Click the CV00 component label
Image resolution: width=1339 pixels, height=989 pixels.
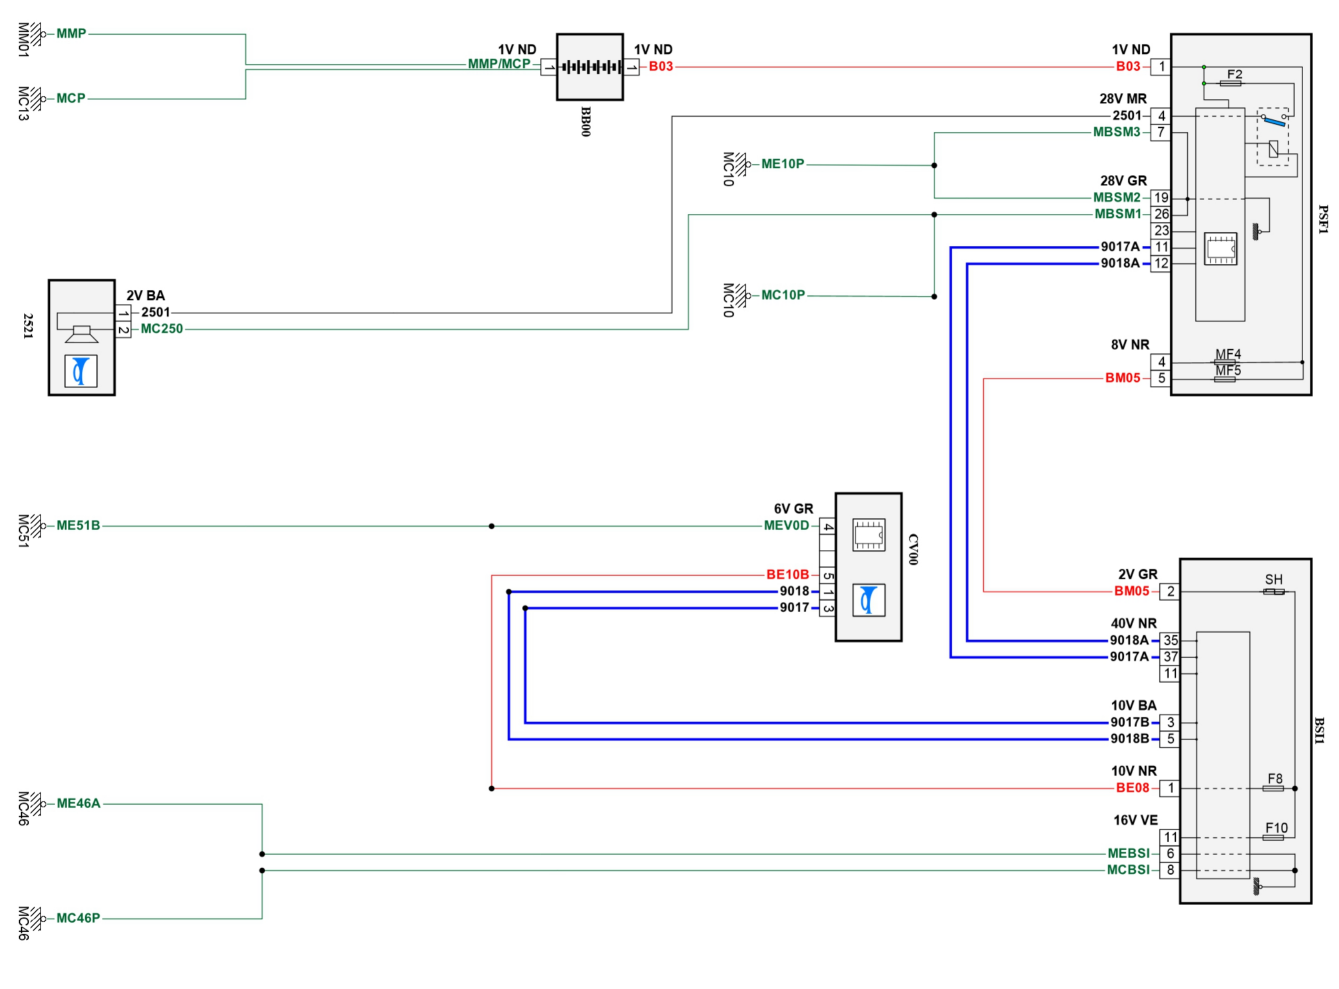(912, 549)
